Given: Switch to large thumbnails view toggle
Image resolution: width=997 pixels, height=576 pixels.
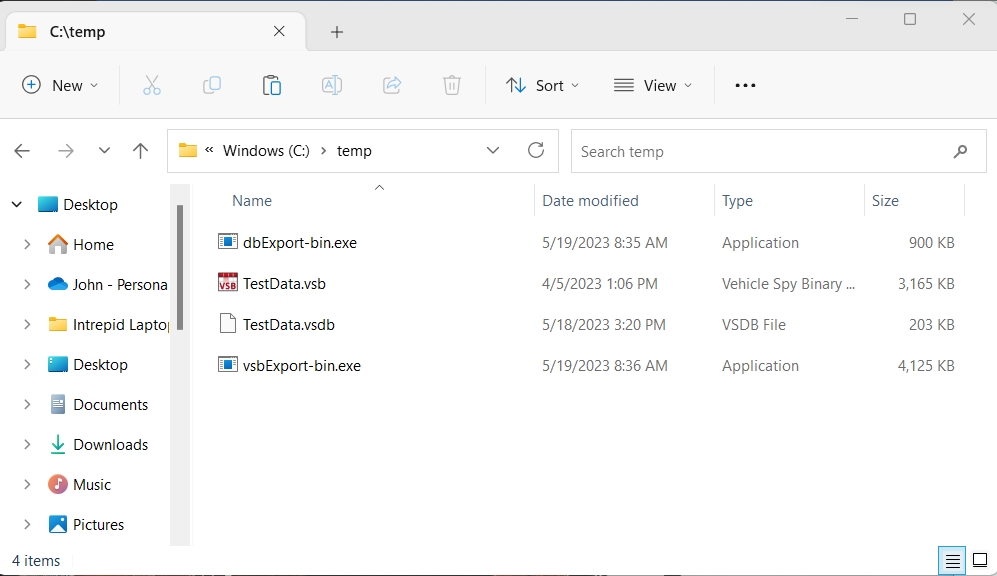Looking at the screenshot, I should click(x=981, y=561).
